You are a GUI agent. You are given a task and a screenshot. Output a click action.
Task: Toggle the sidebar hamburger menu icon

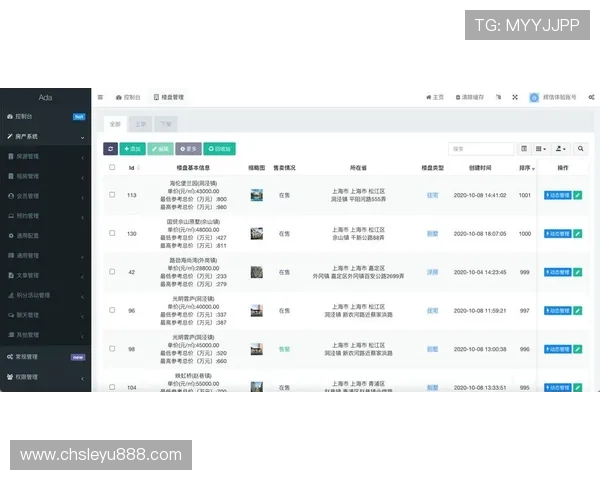[x=100, y=97]
